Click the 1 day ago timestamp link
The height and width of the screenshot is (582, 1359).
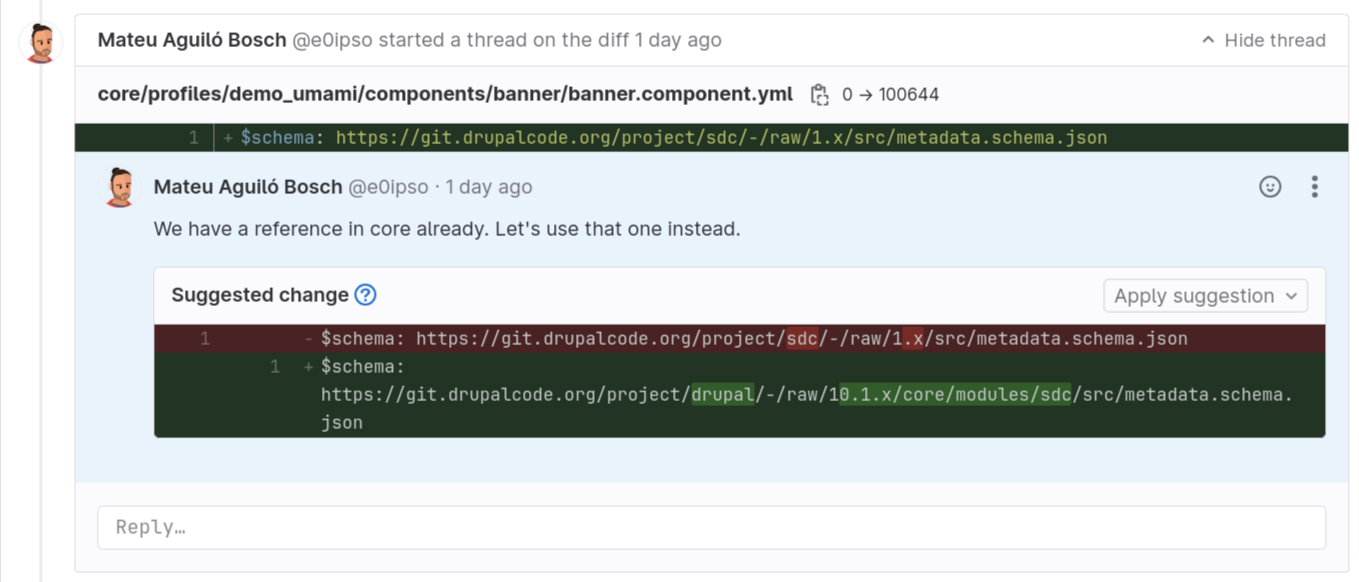tap(489, 187)
